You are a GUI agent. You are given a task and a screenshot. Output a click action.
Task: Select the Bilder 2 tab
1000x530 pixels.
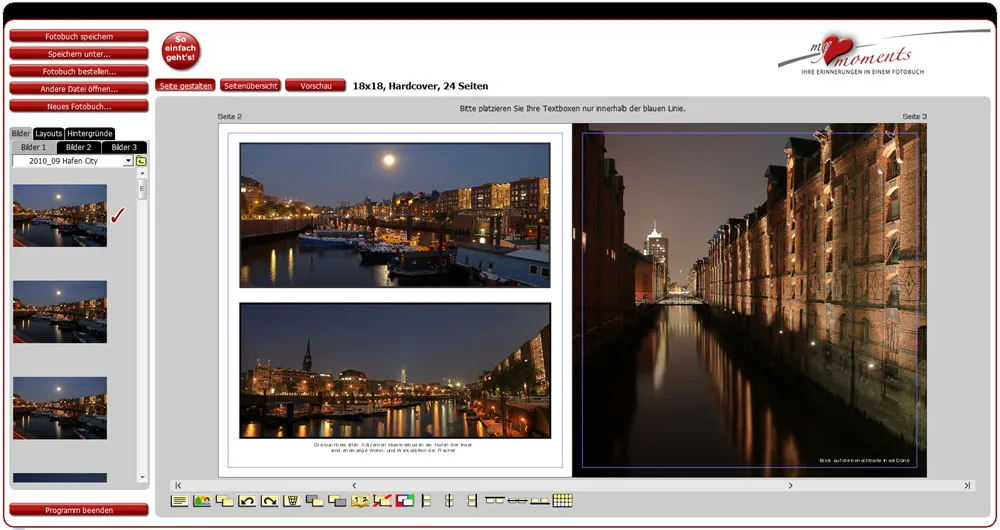click(x=79, y=147)
